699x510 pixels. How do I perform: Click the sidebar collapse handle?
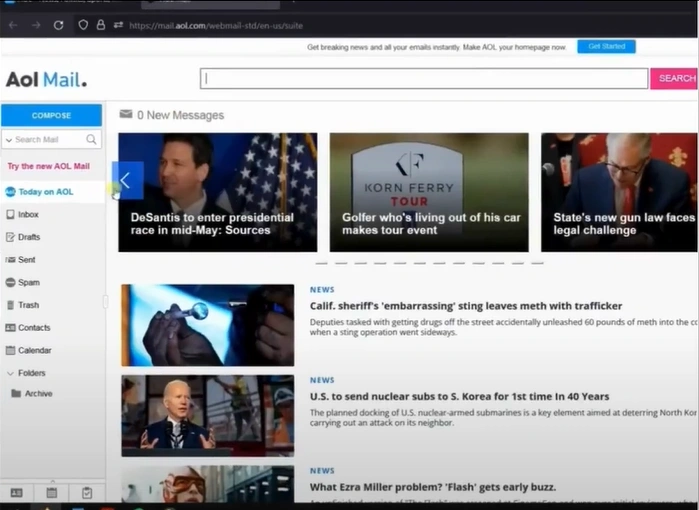coord(105,302)
